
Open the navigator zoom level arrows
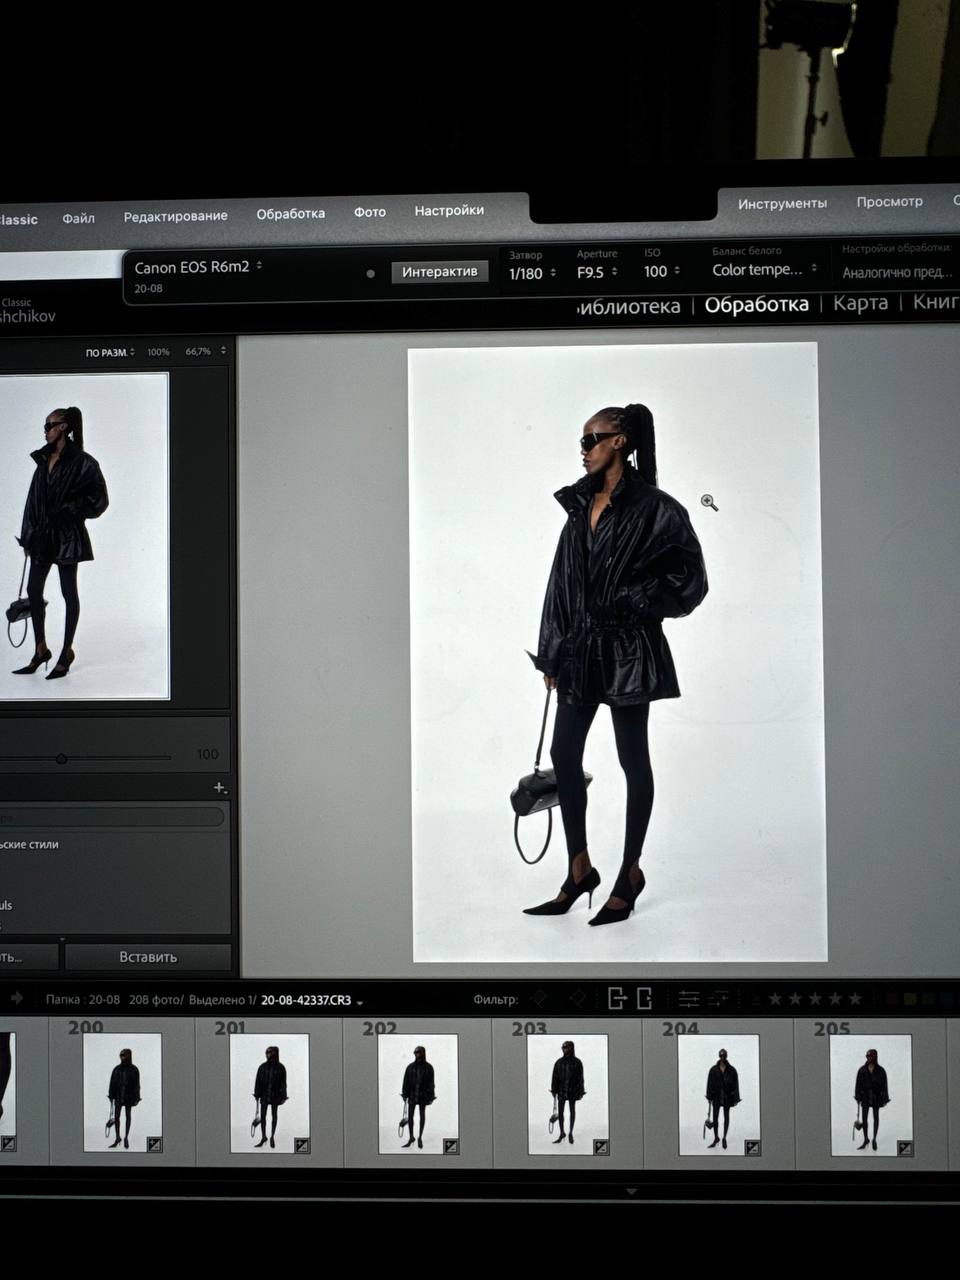click(x=223, y=351)
